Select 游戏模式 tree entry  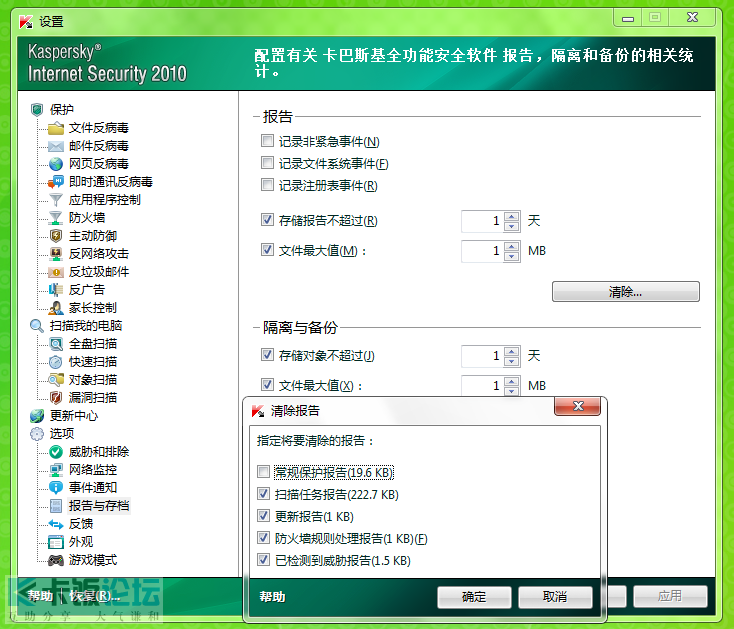coord(93,560)
